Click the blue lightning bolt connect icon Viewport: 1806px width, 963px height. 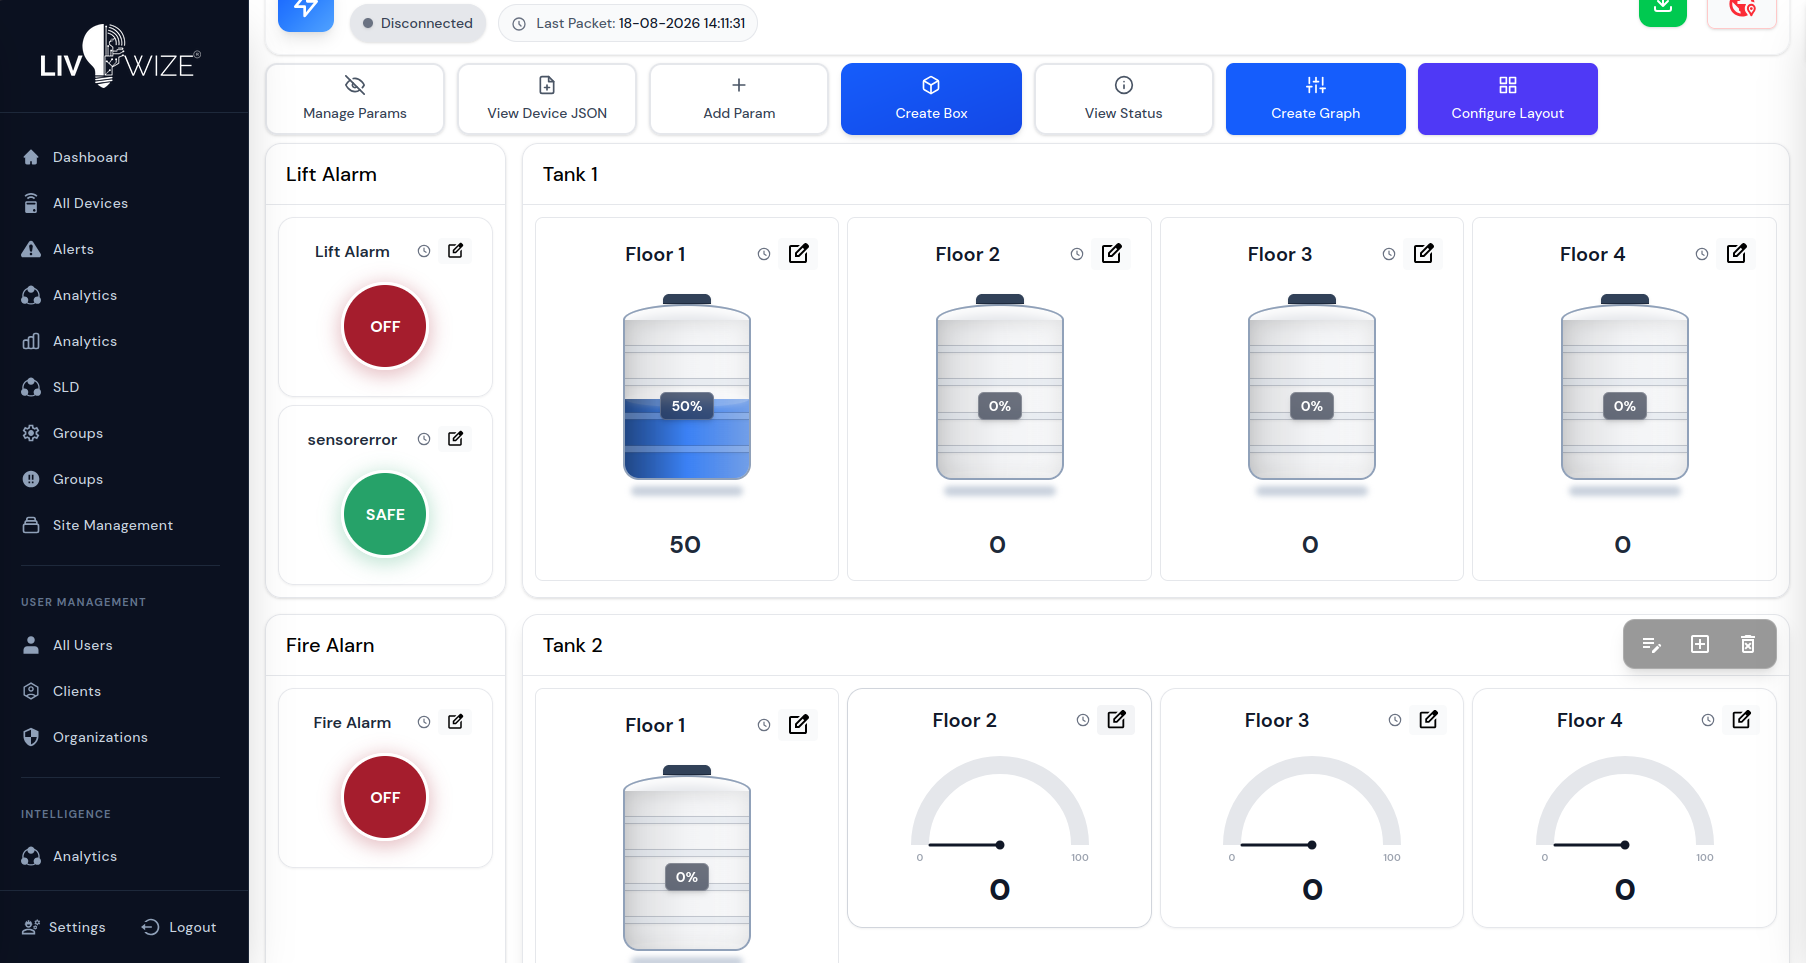click(306, 12)
